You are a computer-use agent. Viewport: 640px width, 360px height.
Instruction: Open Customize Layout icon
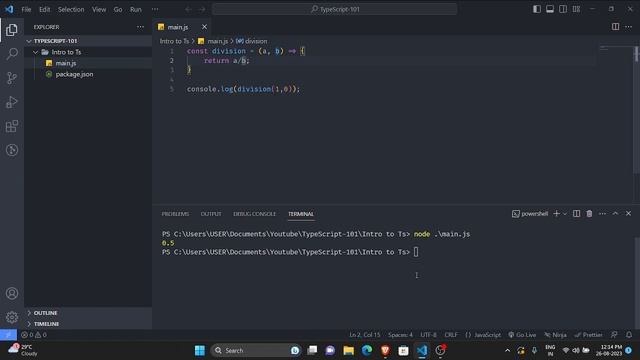click(x=576, y=9)
